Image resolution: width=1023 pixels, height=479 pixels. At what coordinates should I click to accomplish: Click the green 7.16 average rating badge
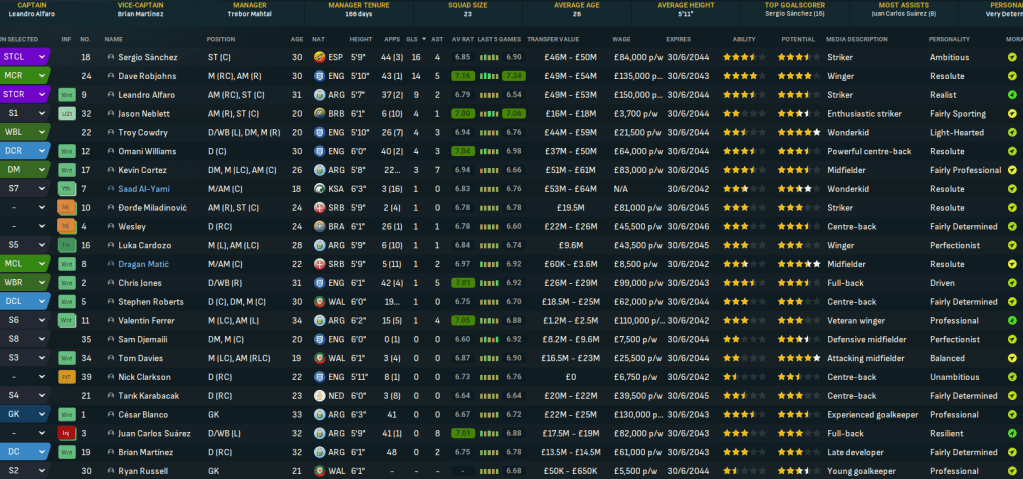click(462, 76)
